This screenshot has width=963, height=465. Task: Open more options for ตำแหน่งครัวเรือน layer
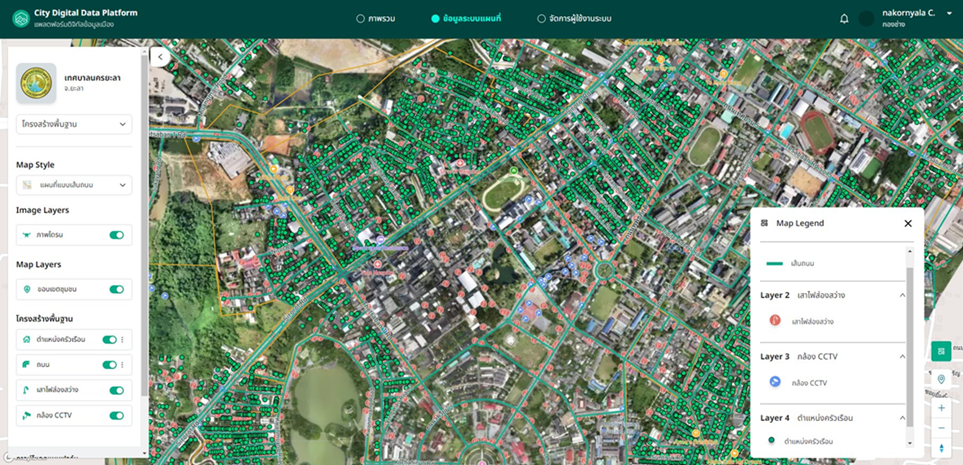(x=123, y=340)
